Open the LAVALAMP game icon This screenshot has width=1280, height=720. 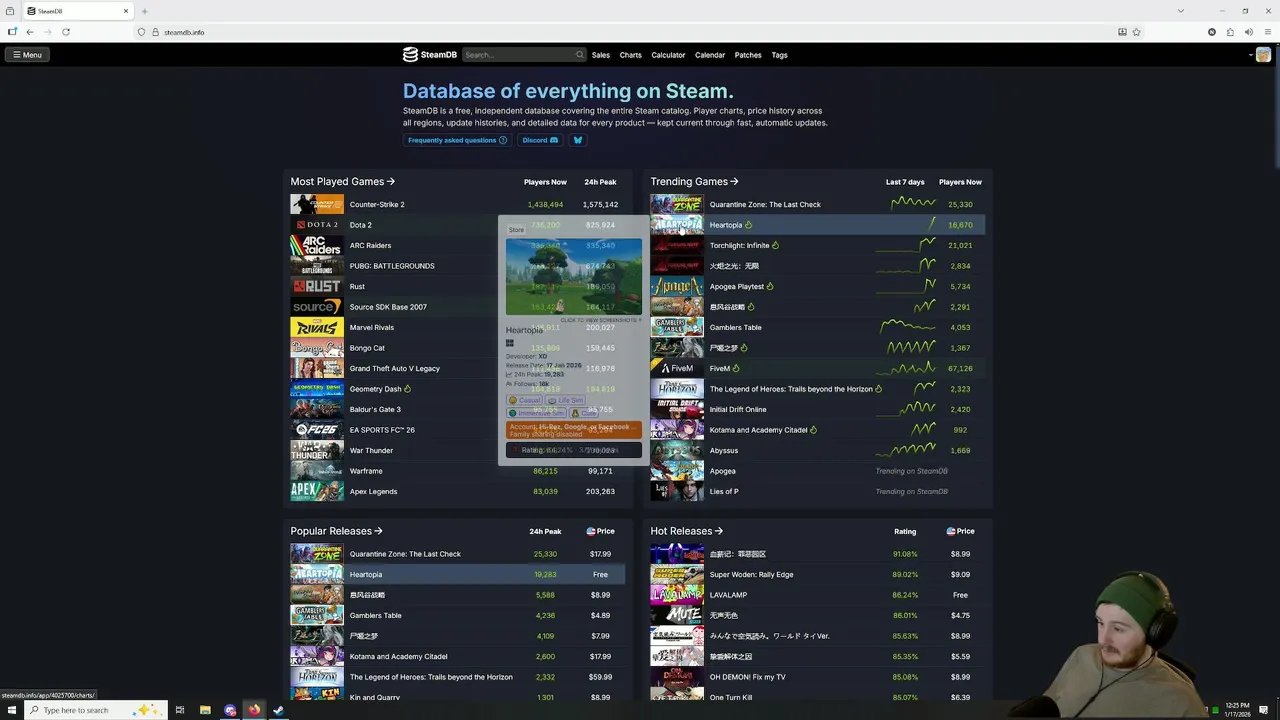pyautogui.click(x=677, y=595)
